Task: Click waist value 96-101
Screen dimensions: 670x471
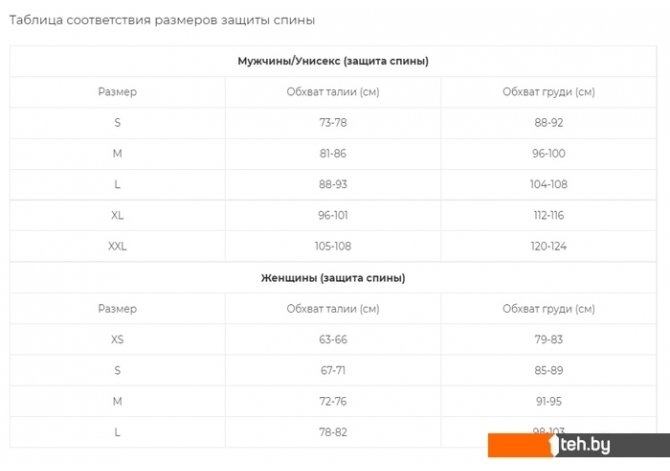Action: [333, 215]
